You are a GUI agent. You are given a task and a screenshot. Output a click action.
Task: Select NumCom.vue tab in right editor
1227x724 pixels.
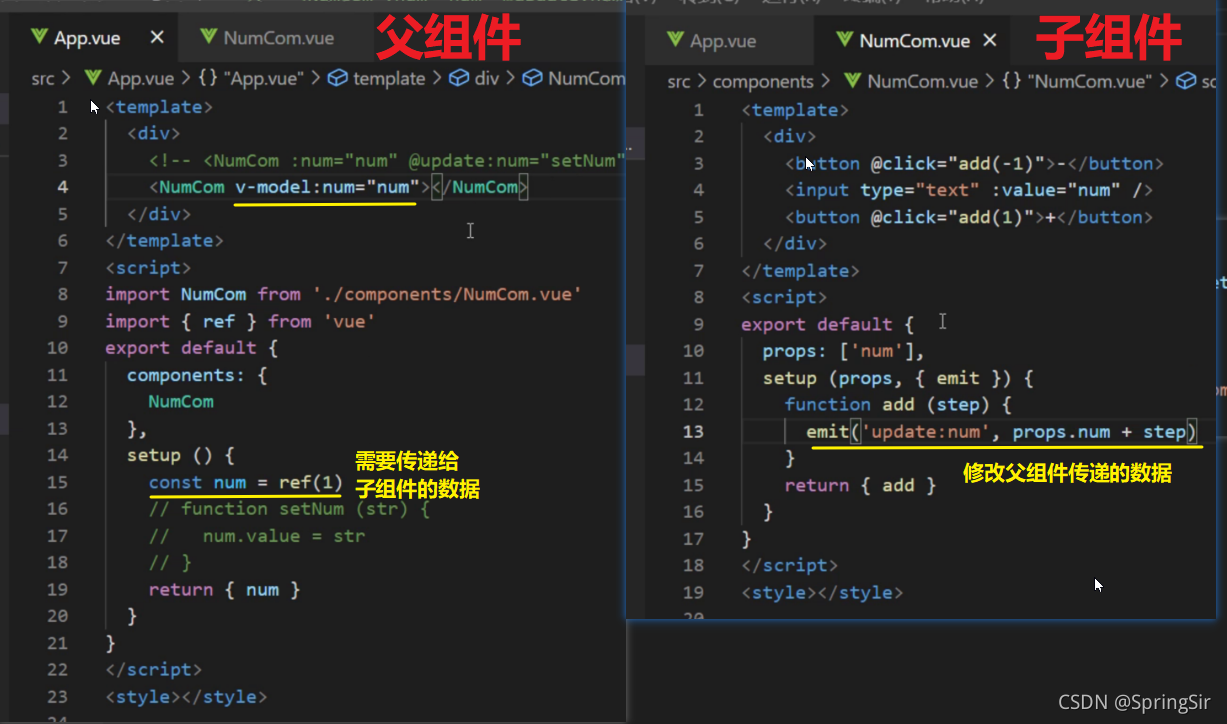click(x=914, y=41)
